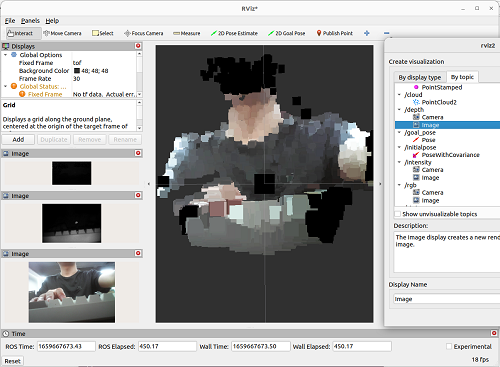Open the Panels menu
Viewport: 500px width, 367px height.
30,21
